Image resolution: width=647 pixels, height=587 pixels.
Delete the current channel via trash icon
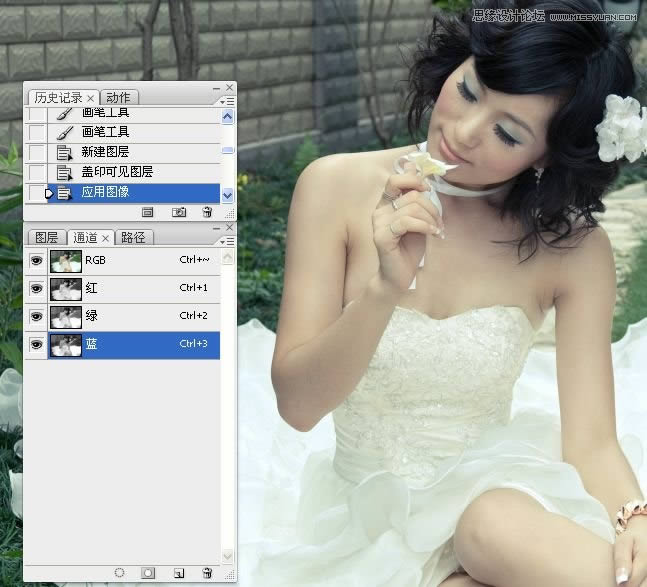[x=207, y=573]
